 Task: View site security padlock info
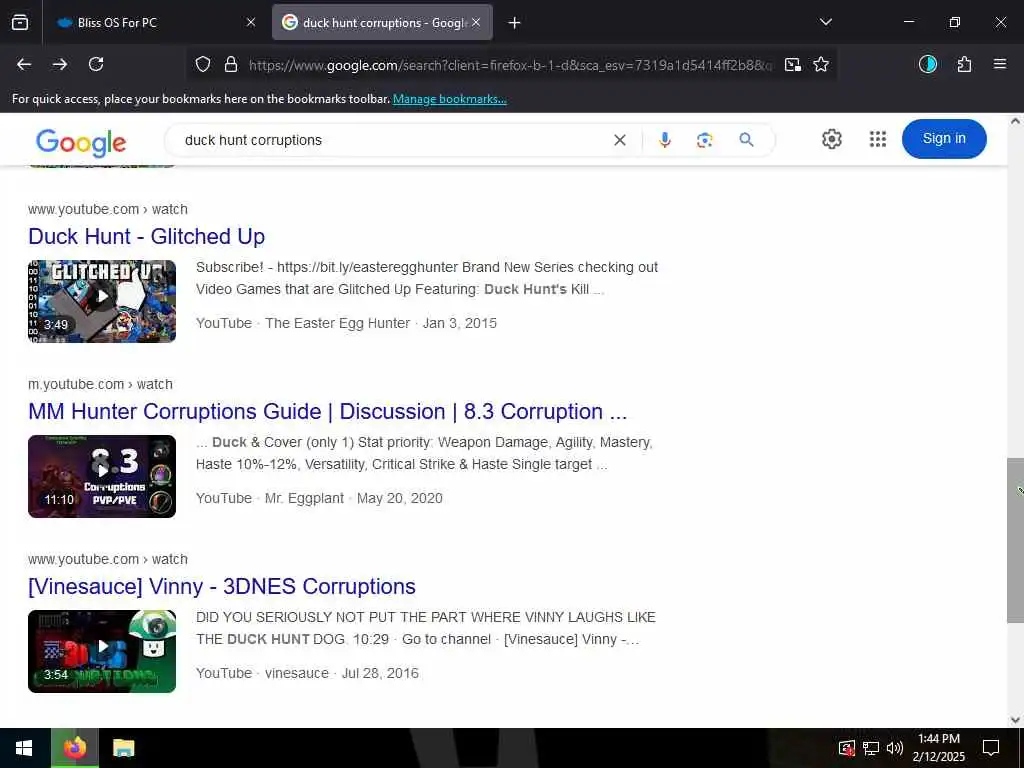(x=231, y=64)
